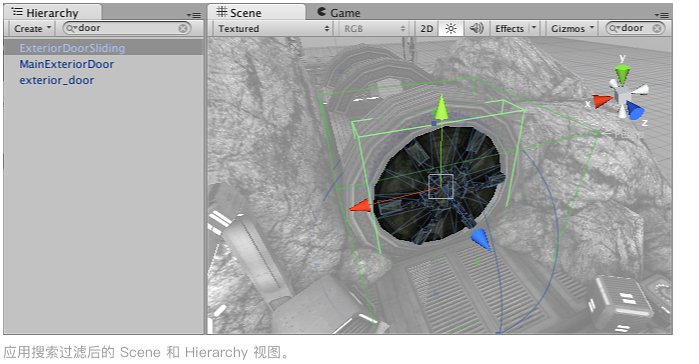Image resolution: width=699 pixels, height=364 pixels.
Task: Open the Textured draw mode dropdown
Action: (273, 29)
